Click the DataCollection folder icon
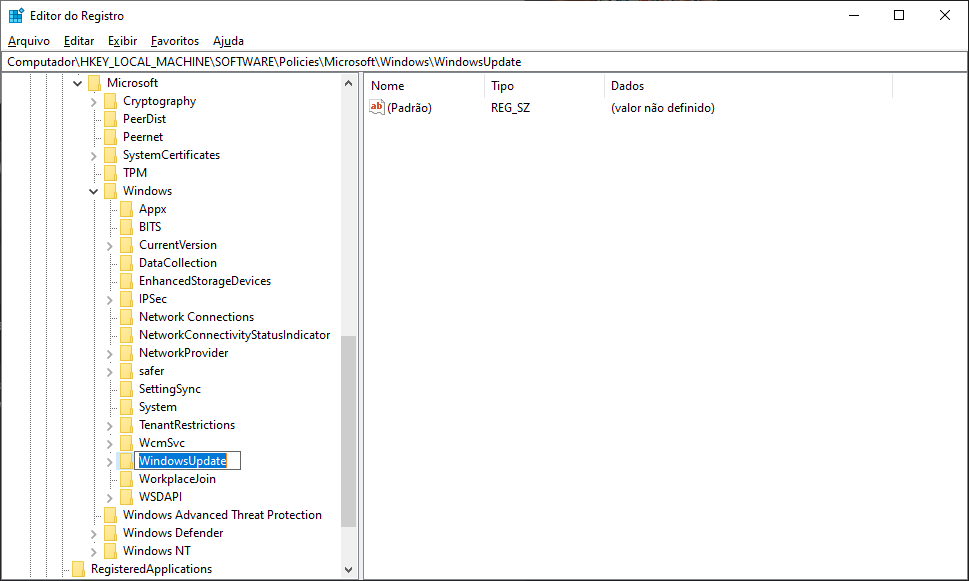The height and width of the screenshot is (581, 969). click(x=126, y=263)
